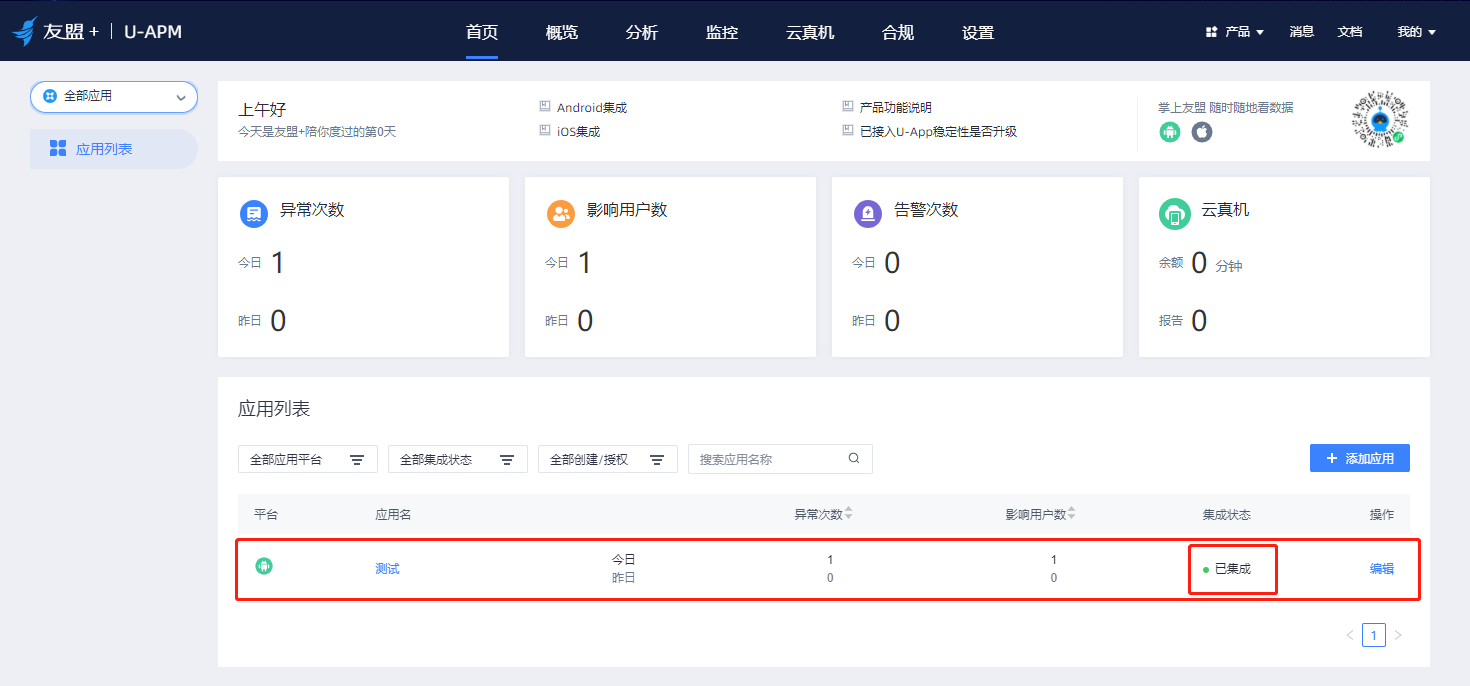The width and height of the screenshot is (1470, 686).
Task: Click the 搜索应用名称 input field
Action: click(770, 458)
